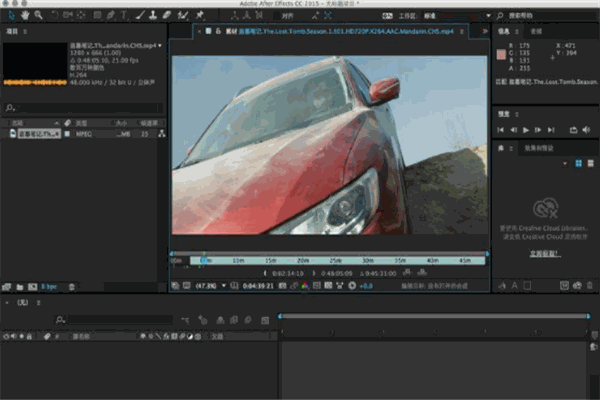Image resolution: width=600 pixels, height=400 pixels.
Task: Click the current time 0:04:39:21 display
Action: point(258,286)
